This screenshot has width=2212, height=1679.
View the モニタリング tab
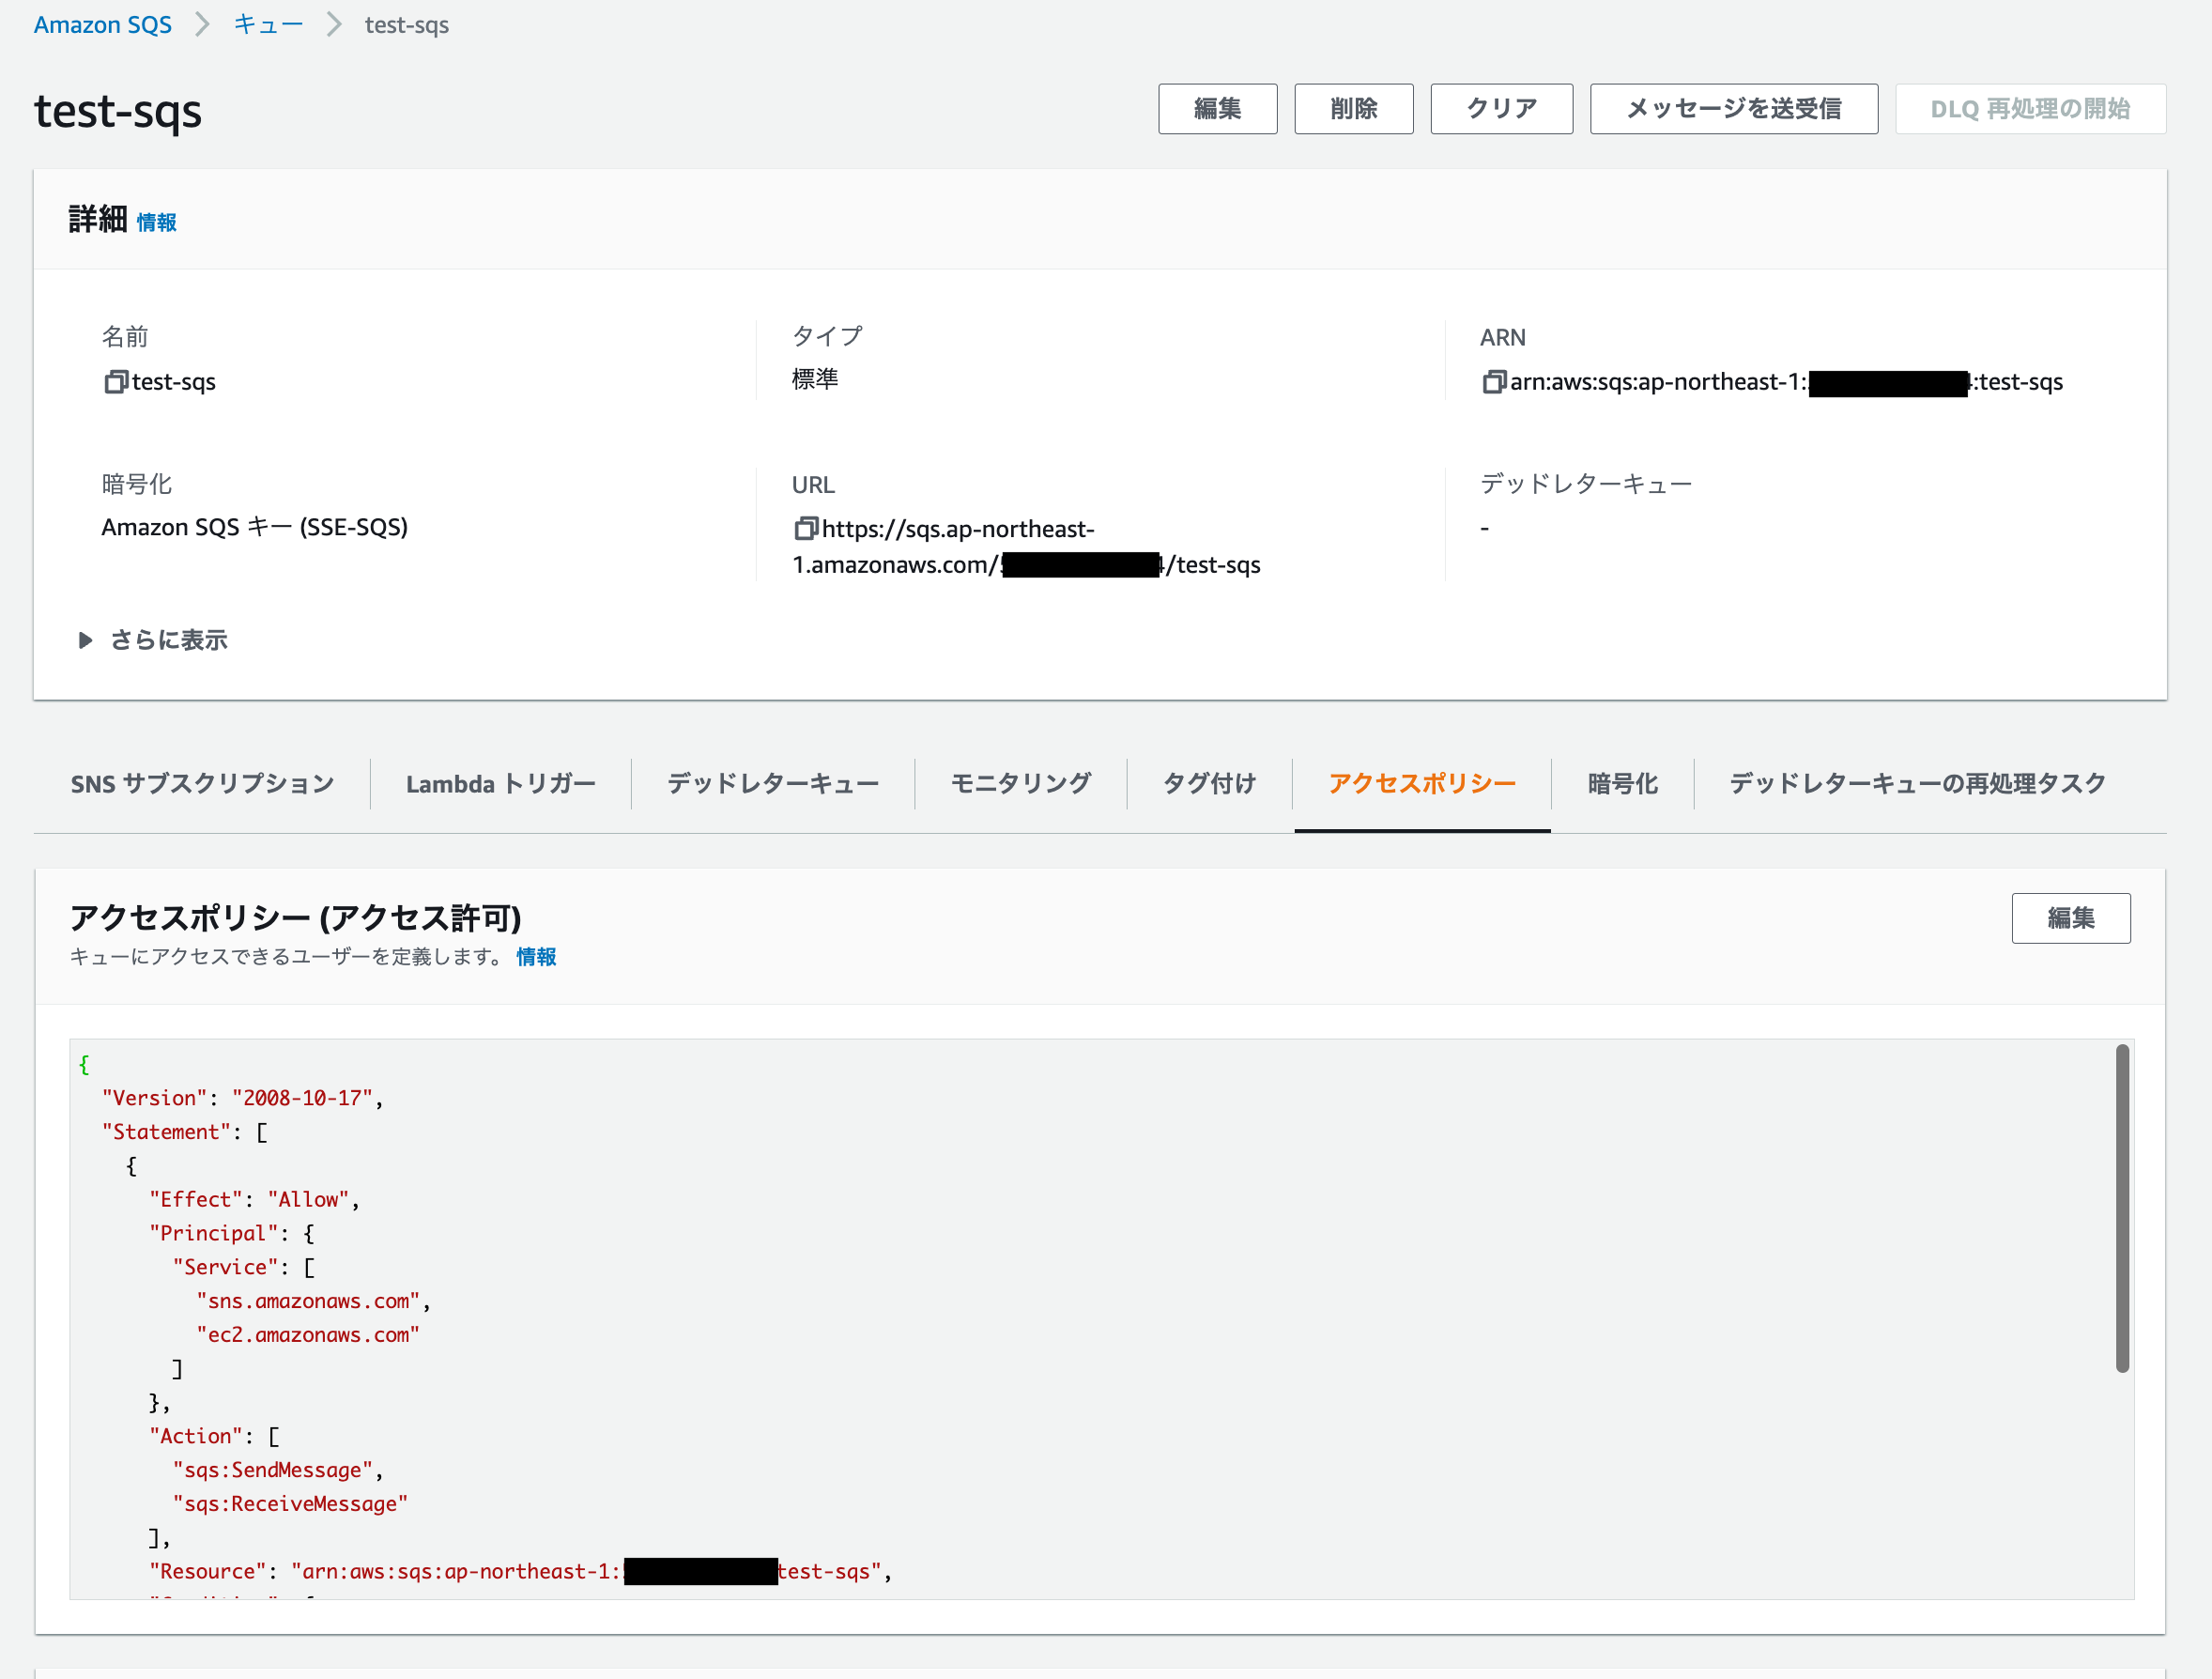[1019, 784]
